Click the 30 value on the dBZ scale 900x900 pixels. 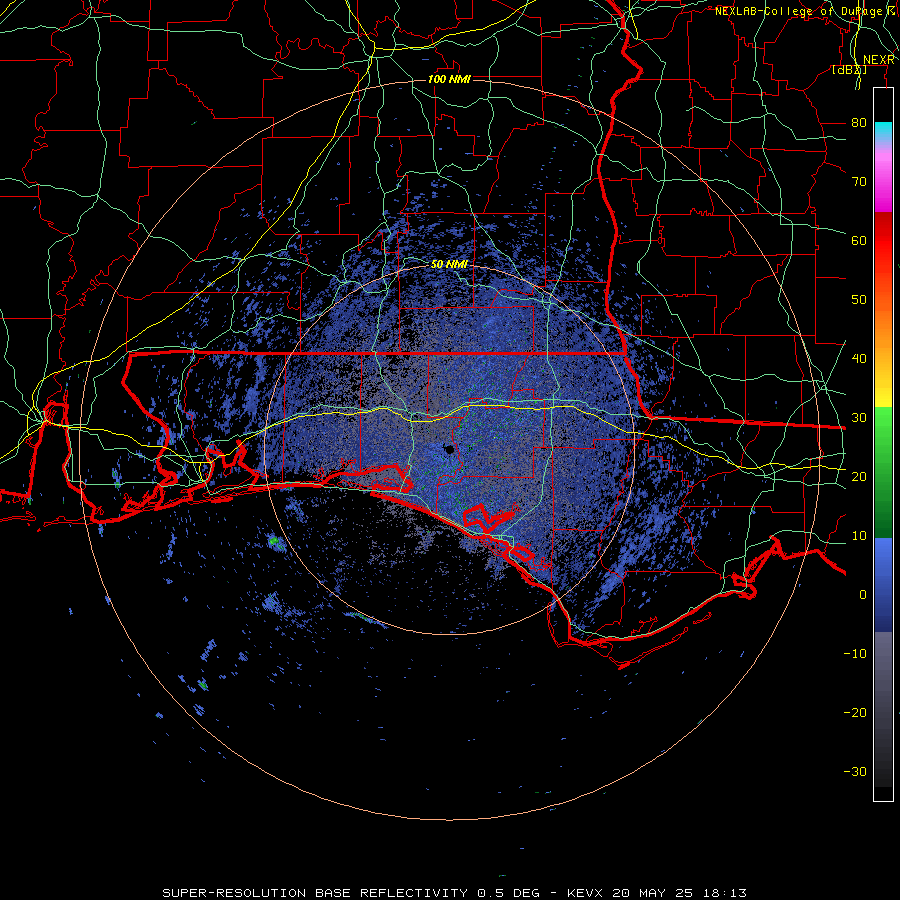tap(859, 418)
